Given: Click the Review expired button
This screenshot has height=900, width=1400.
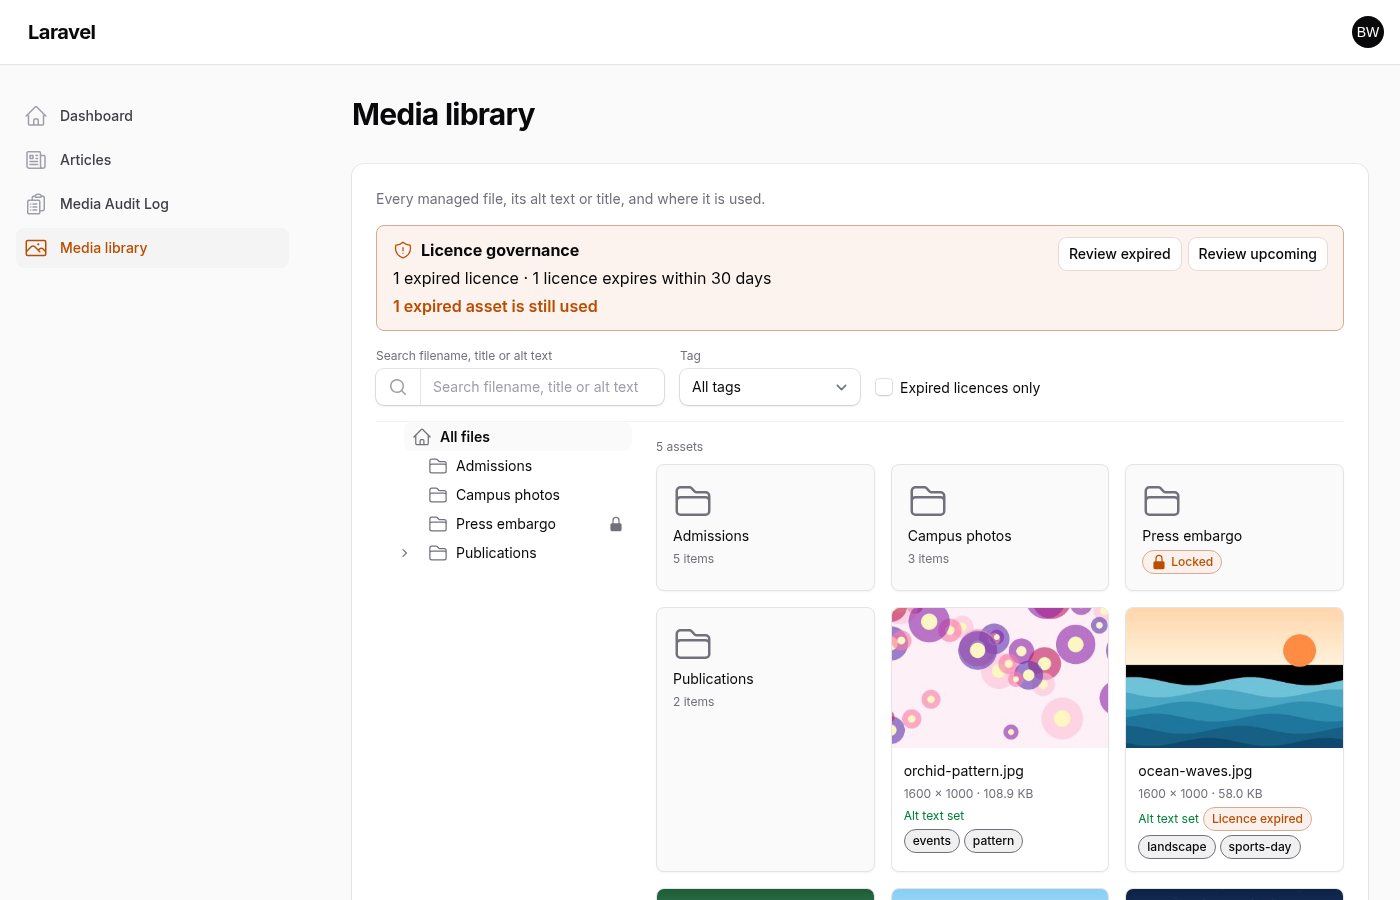Looking at the screenshot, I should pos(1120,254).
